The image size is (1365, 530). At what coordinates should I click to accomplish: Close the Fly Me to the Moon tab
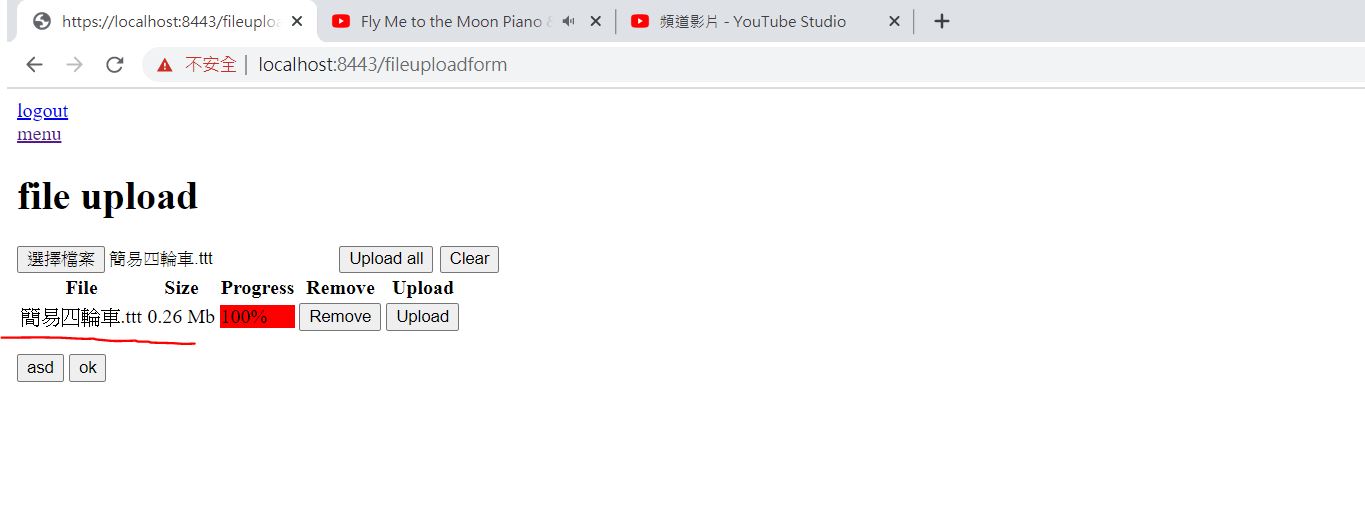point(594,21)
